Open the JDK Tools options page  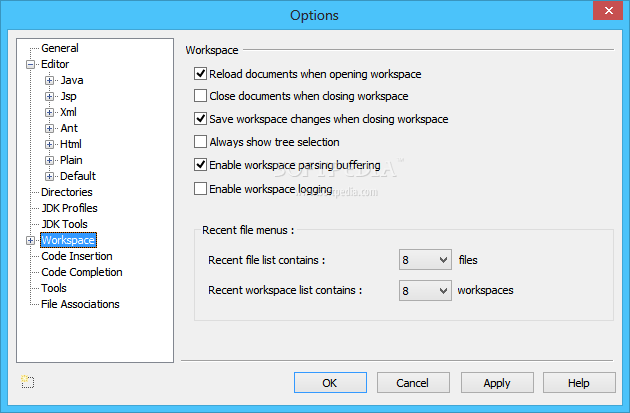[x=64, y=224]
